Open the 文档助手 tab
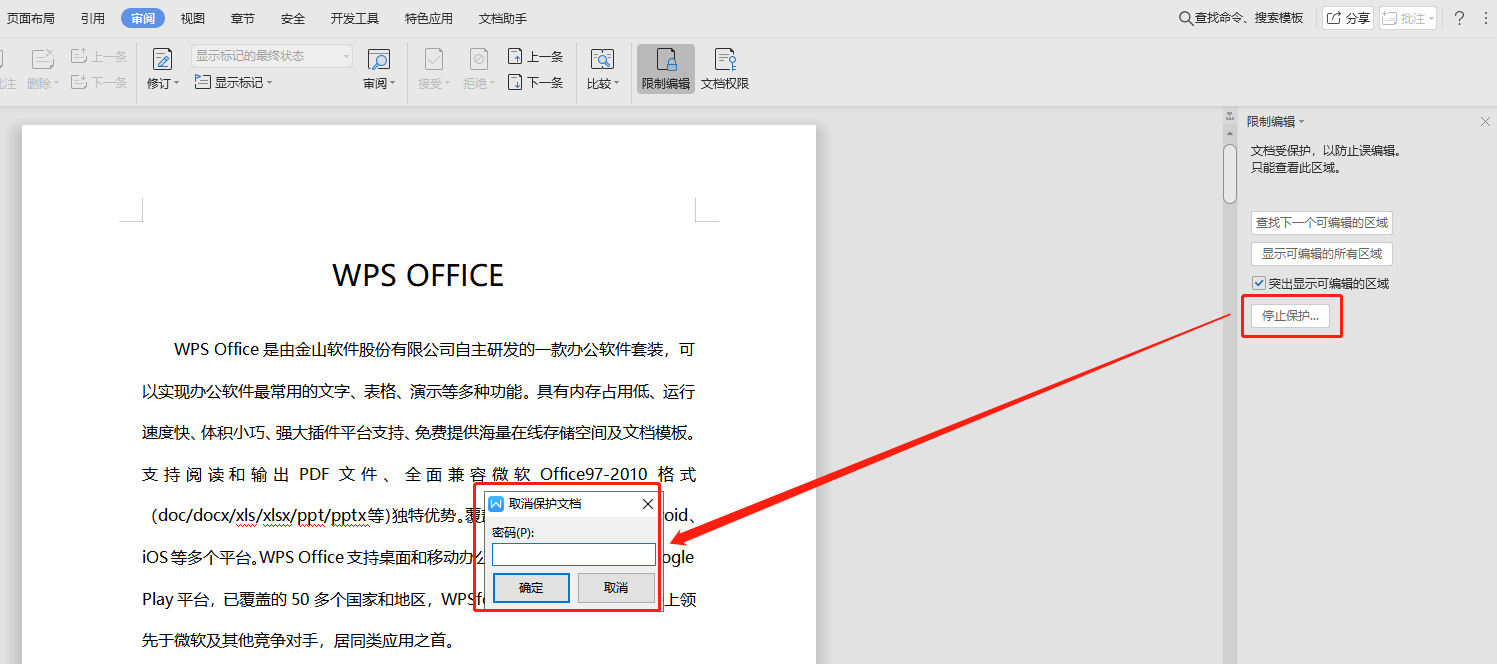The width and height of the screenshot is (1497, 664). [x=503, y=18]
